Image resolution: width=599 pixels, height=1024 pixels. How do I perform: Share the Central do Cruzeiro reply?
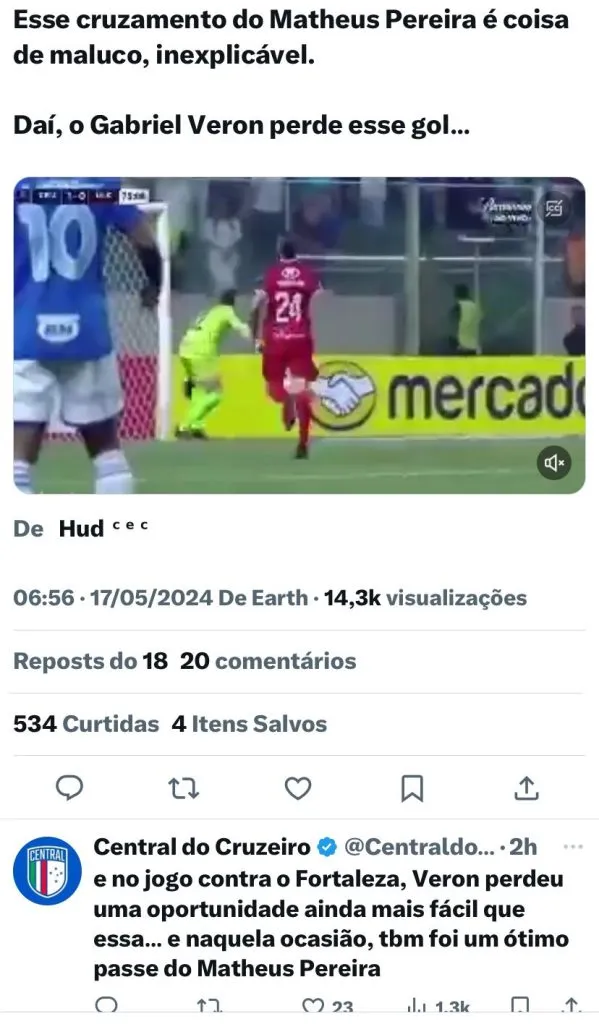point(571,1006)
